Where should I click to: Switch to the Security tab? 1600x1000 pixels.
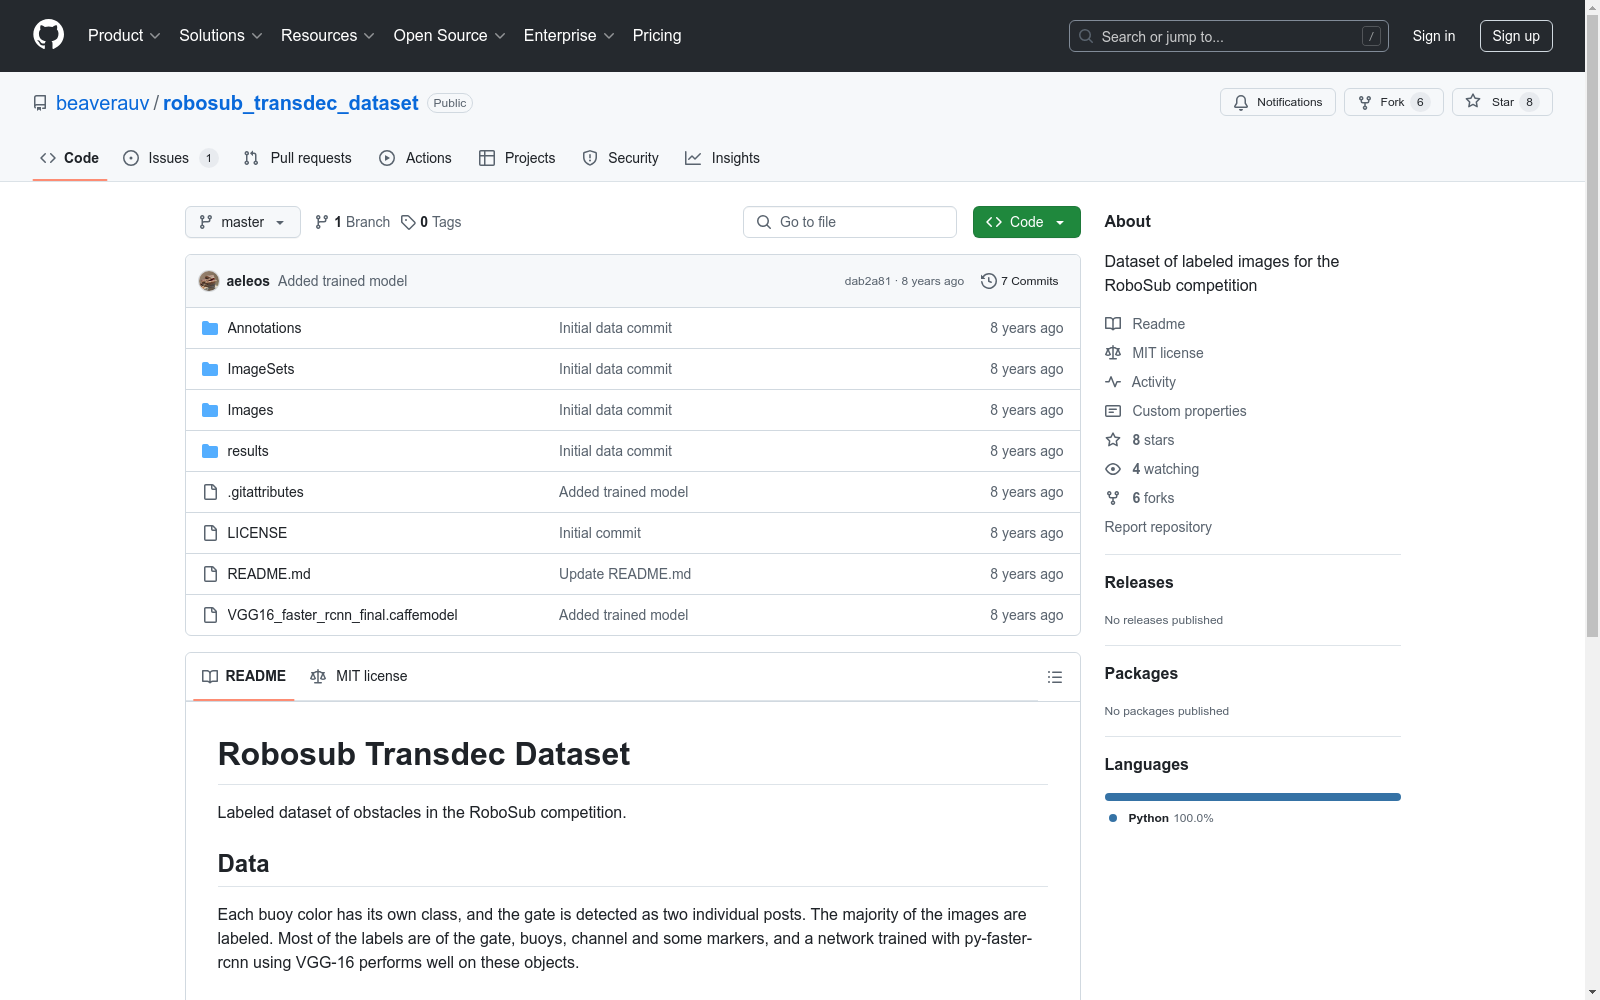(x=621, y=158)
